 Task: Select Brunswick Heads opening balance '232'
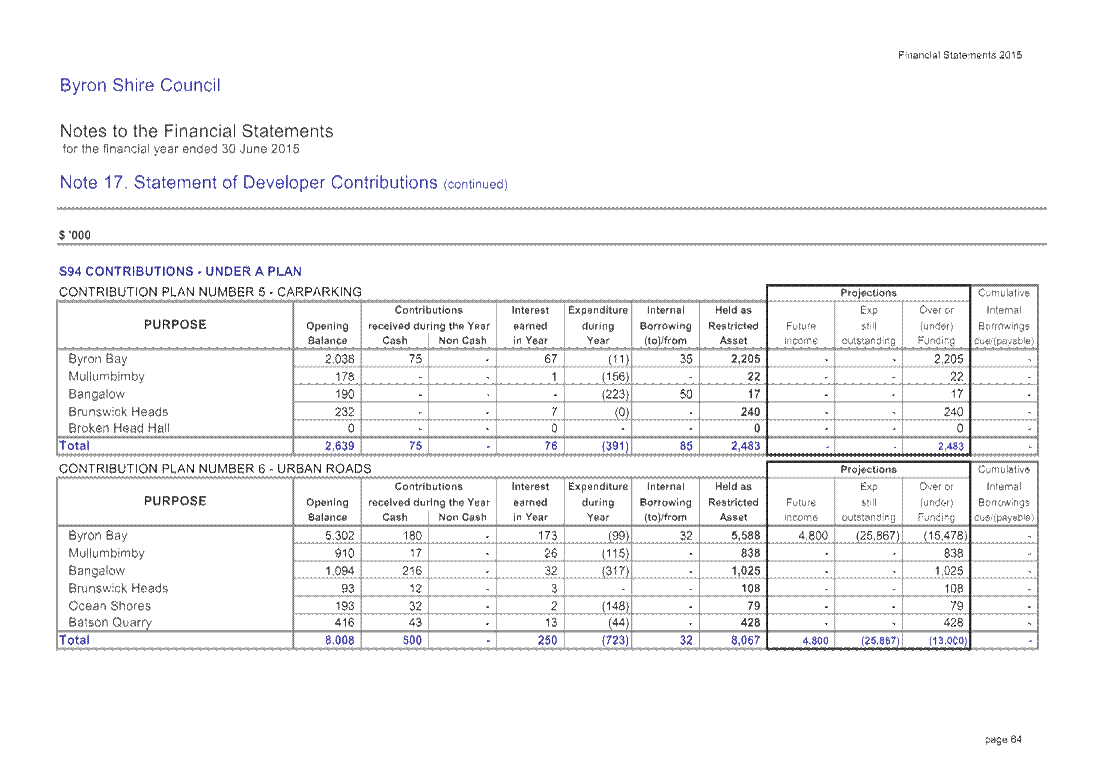pos(345,412)
